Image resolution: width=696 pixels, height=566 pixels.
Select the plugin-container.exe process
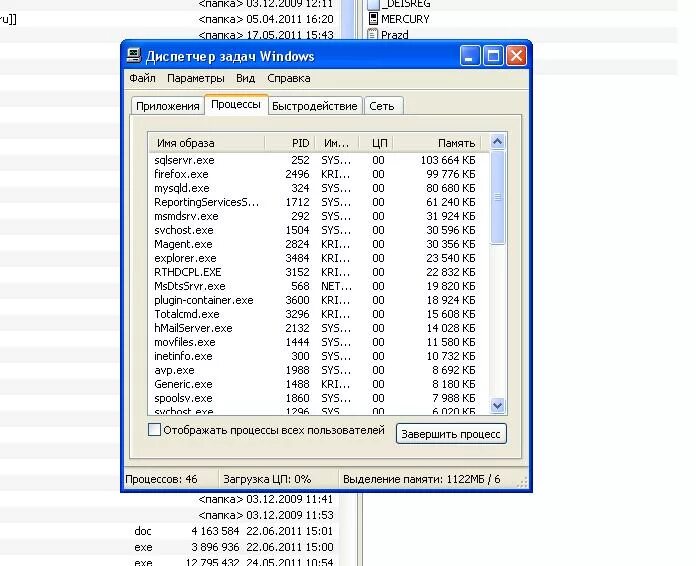319,300
